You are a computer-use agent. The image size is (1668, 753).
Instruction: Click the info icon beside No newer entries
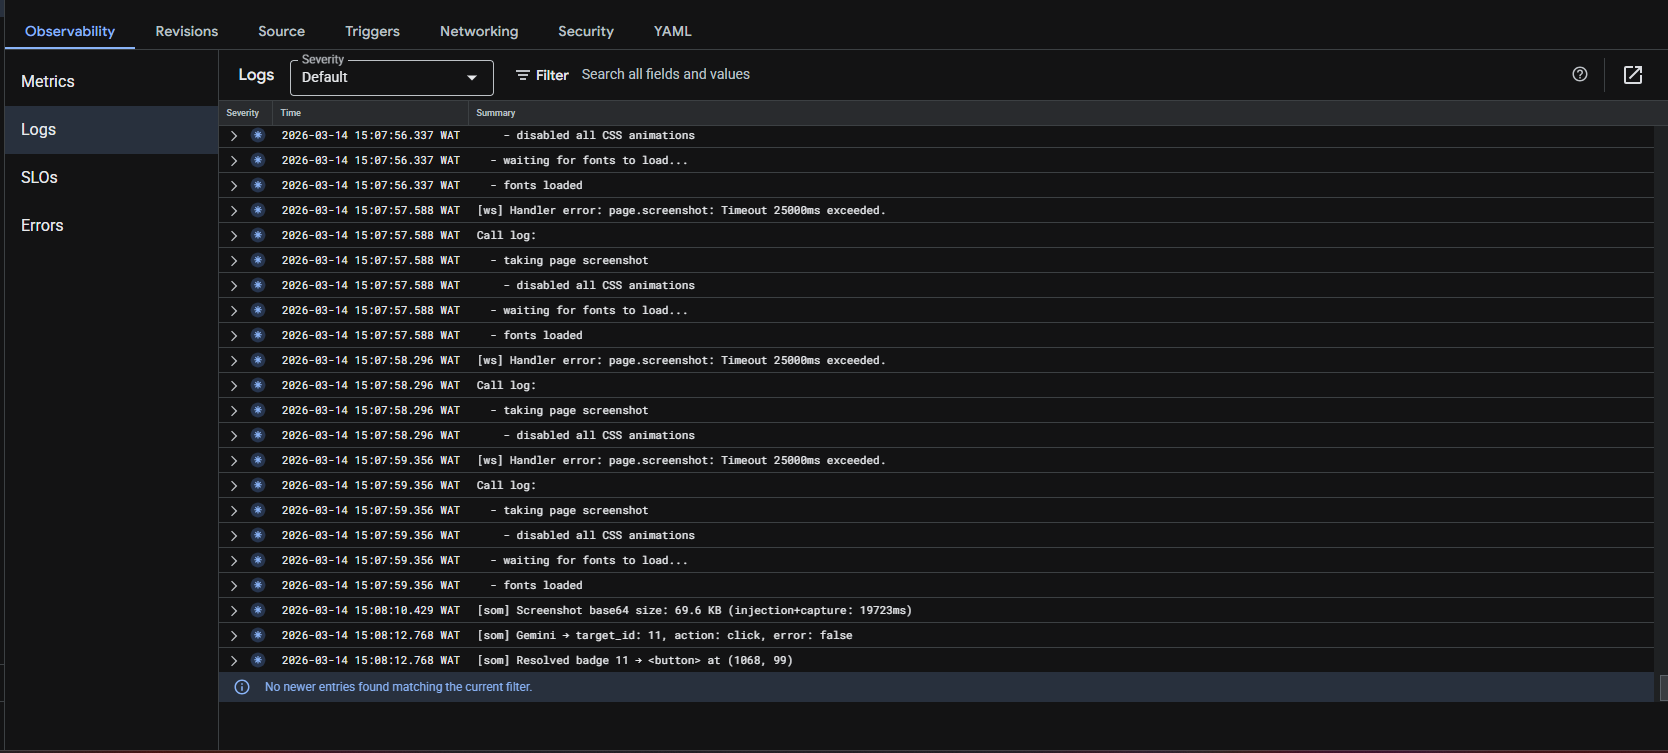click(242, 687)
